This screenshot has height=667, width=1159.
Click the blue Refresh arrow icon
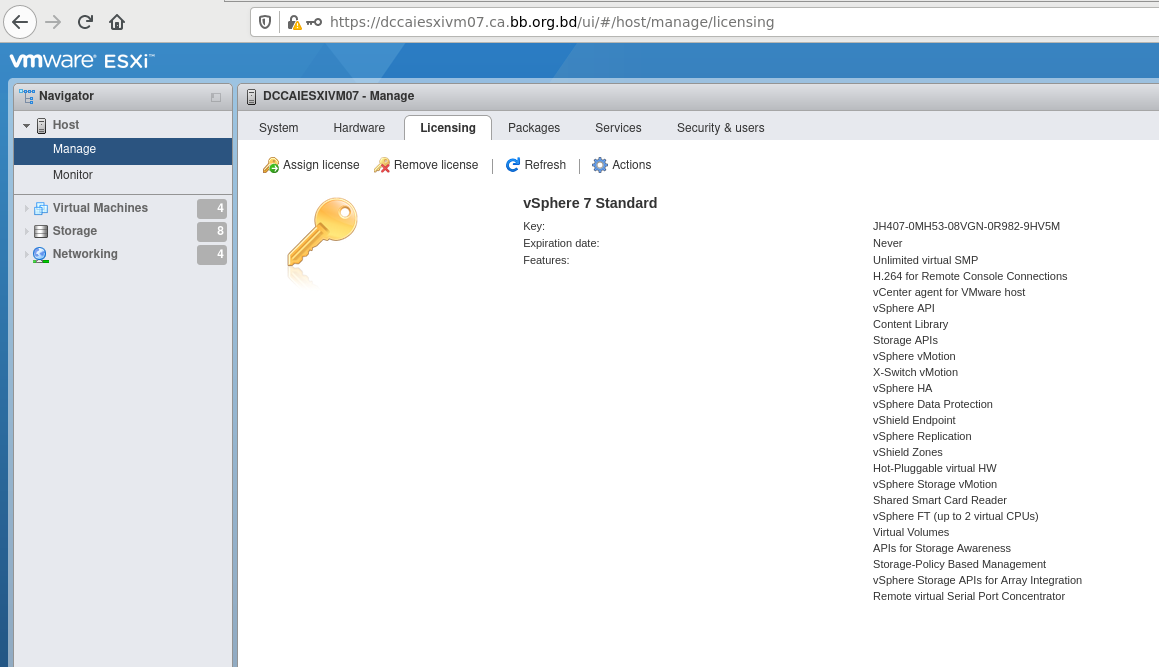coord(512,165)
